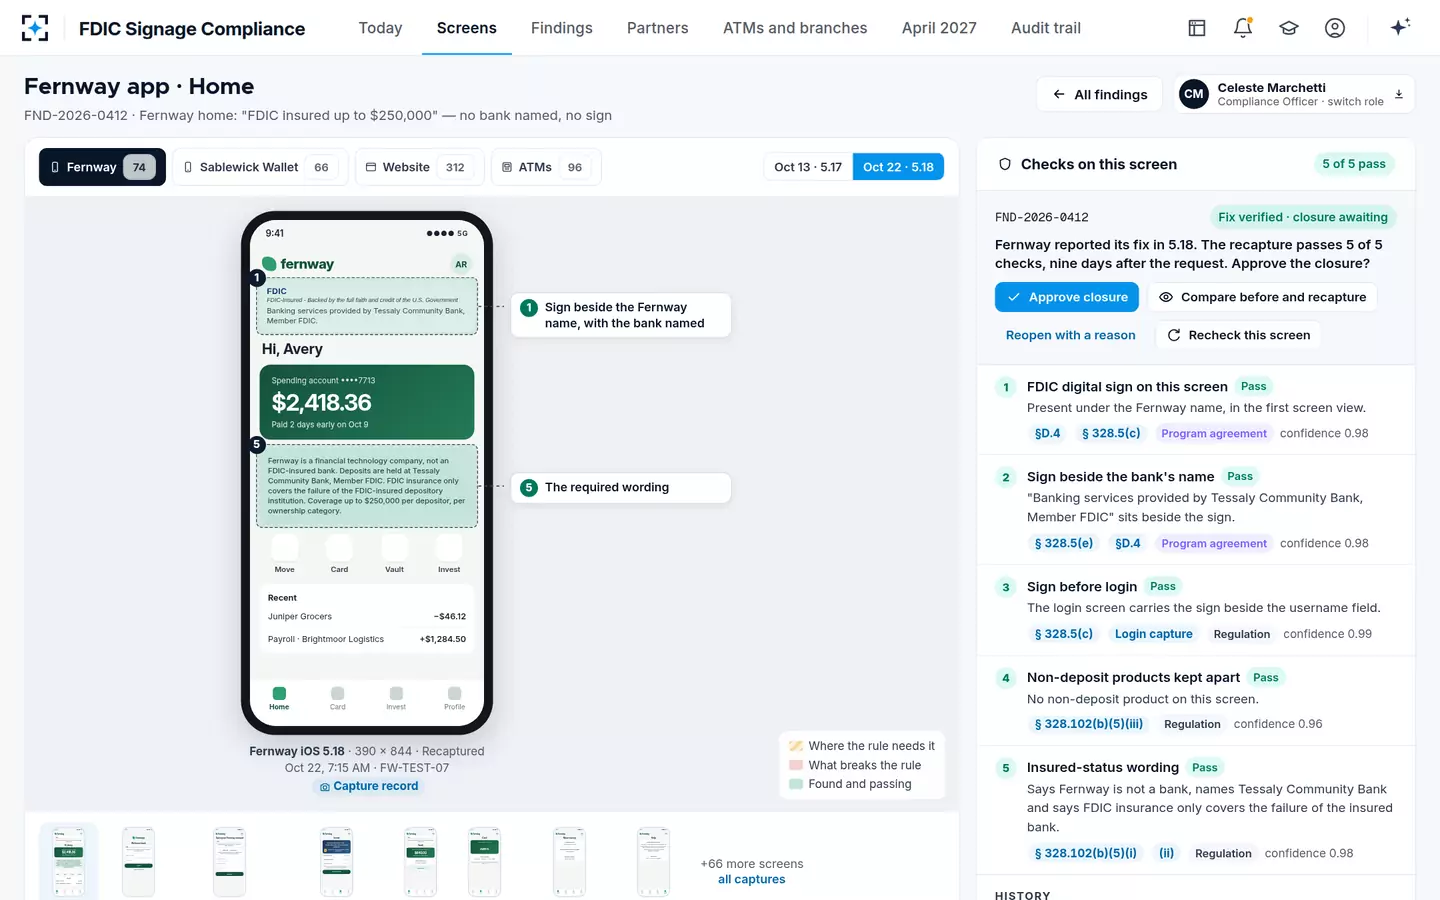Tap the Vault shortcut tile in the phone preview

point(395,547)
